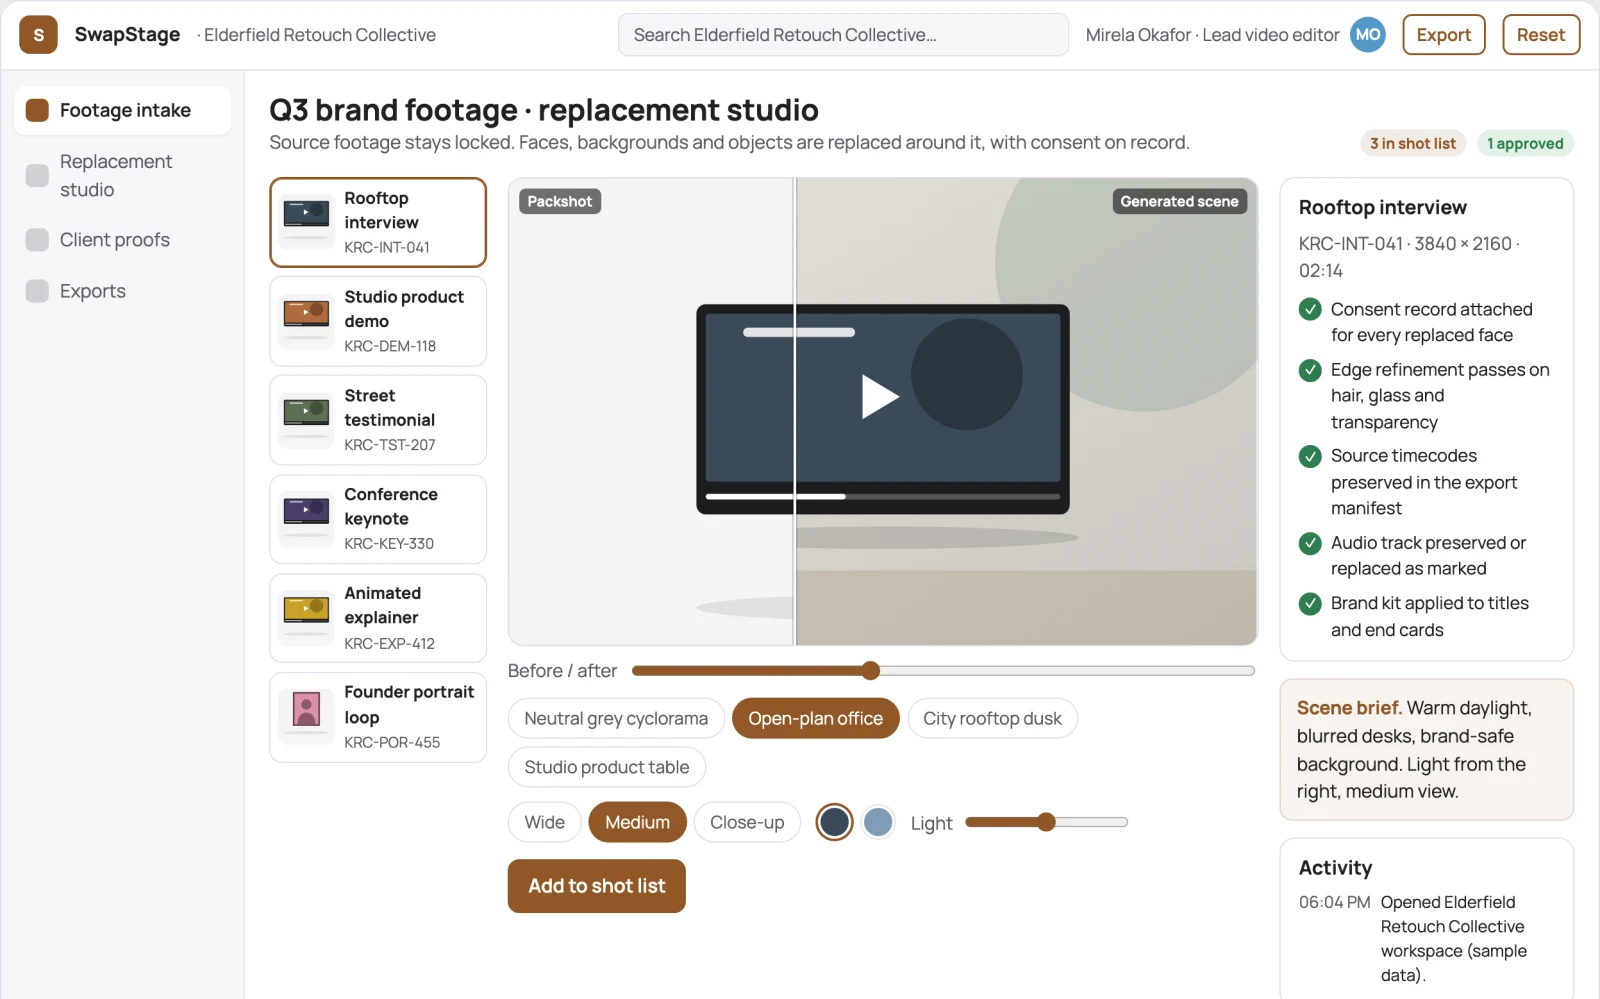Click the Footage intake sidebar icon
The height and width of the screenshot is (999, 1600).
click(x=37, y=110)
